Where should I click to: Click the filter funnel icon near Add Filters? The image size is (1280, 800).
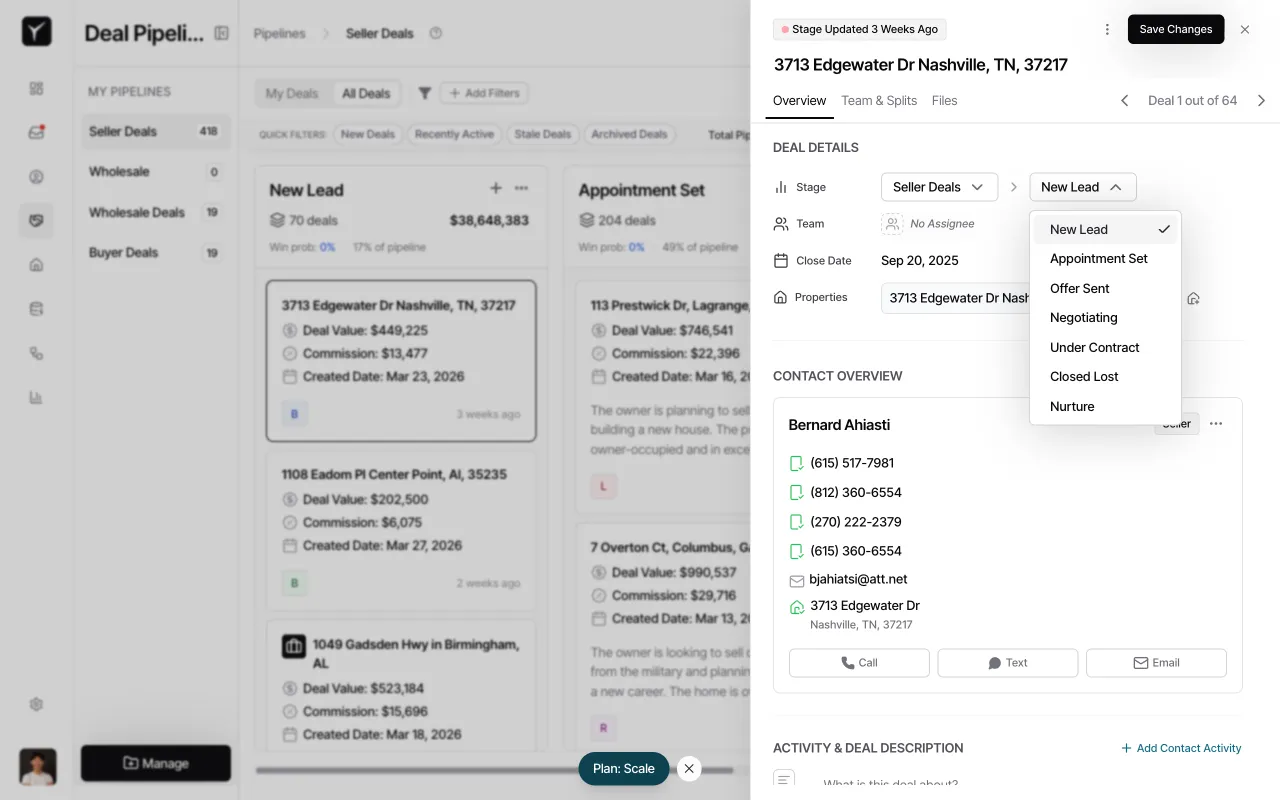tap(424, 93)
